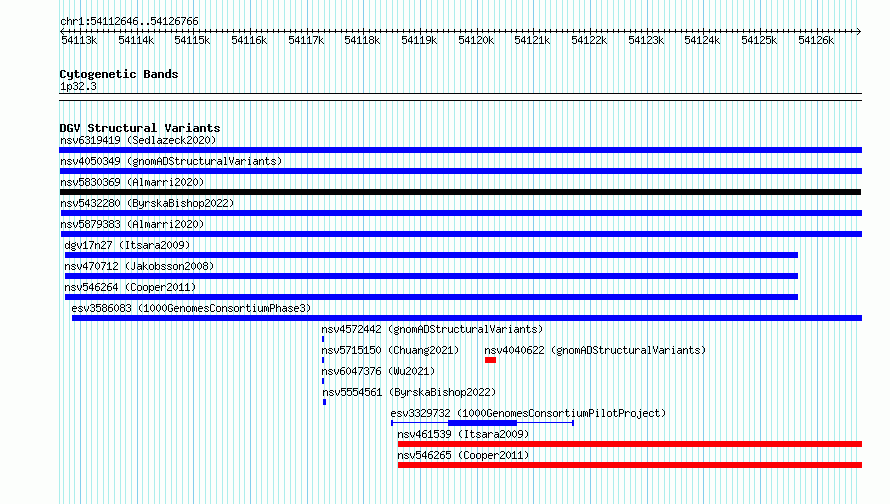This screenshot has height=504, width=890.
Task: Click the DGV Structural Variants track title
Action: pos(140,128)
